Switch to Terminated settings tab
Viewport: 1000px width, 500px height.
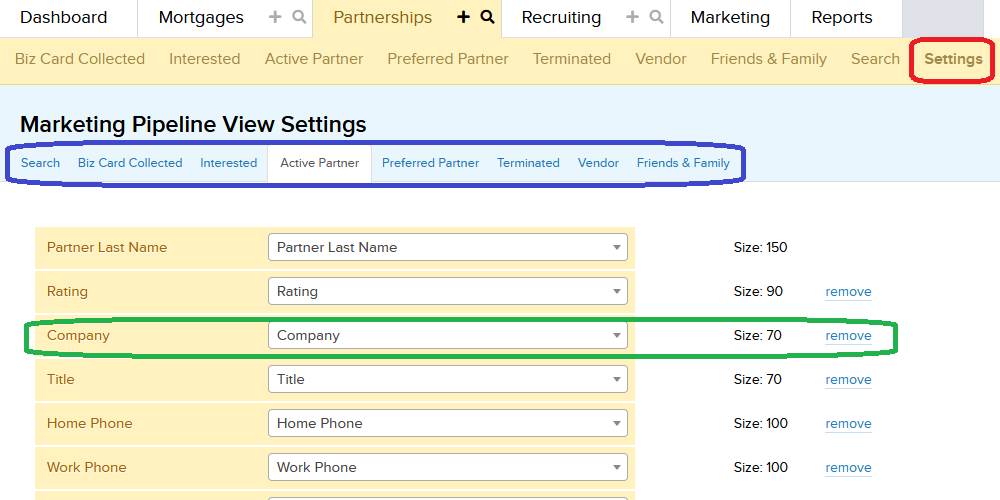click(x=528, y=163)
